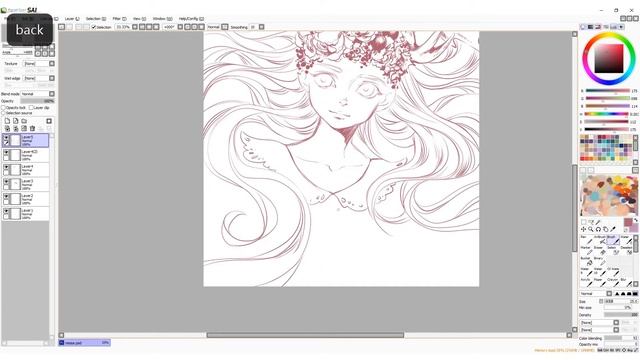
Task: Click the Color blending slider
Action: (620, 338)
